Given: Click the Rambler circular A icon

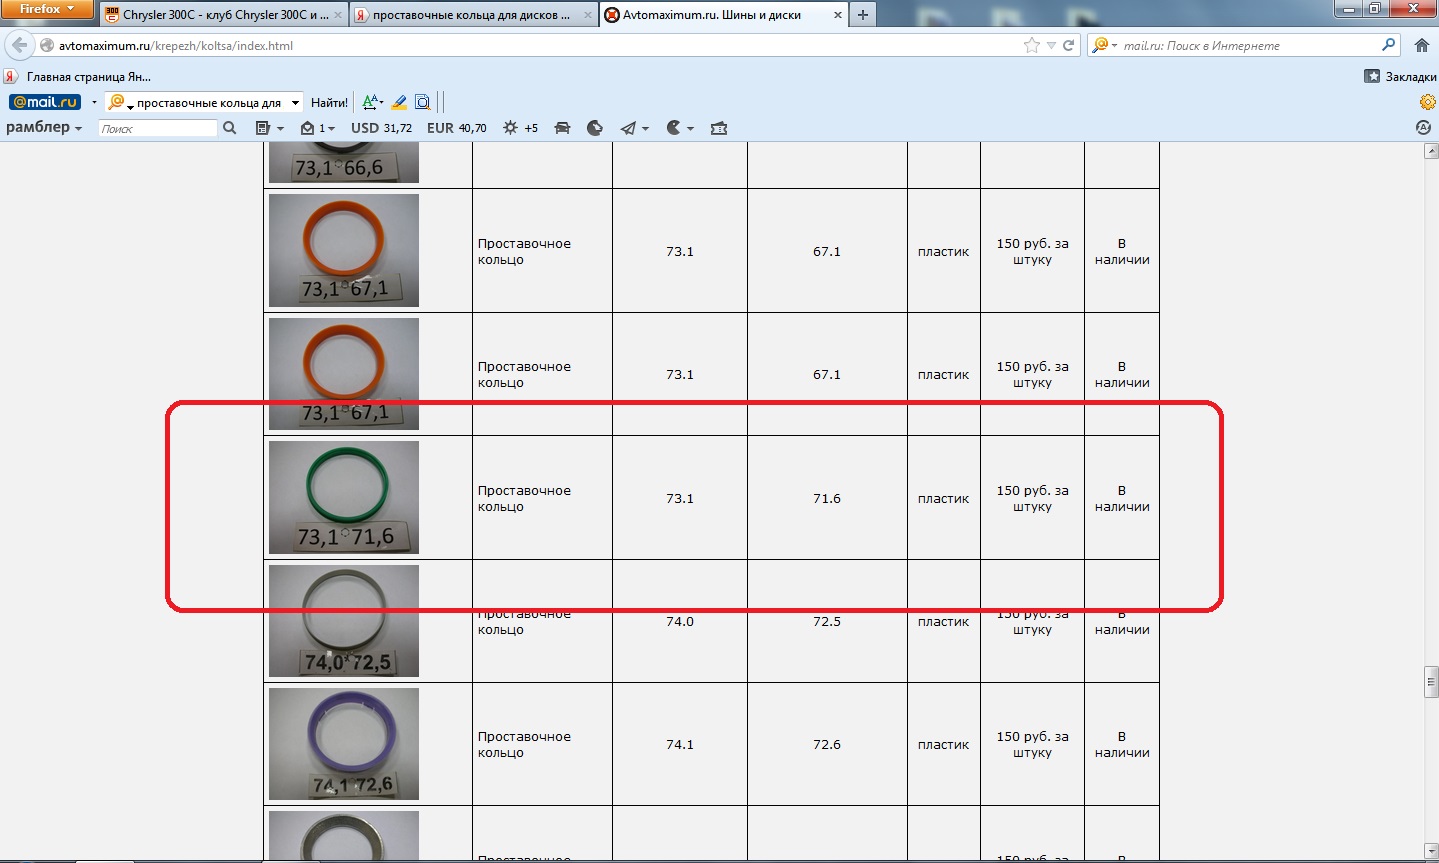Looking at the screenshot, I should [1424, 127].
